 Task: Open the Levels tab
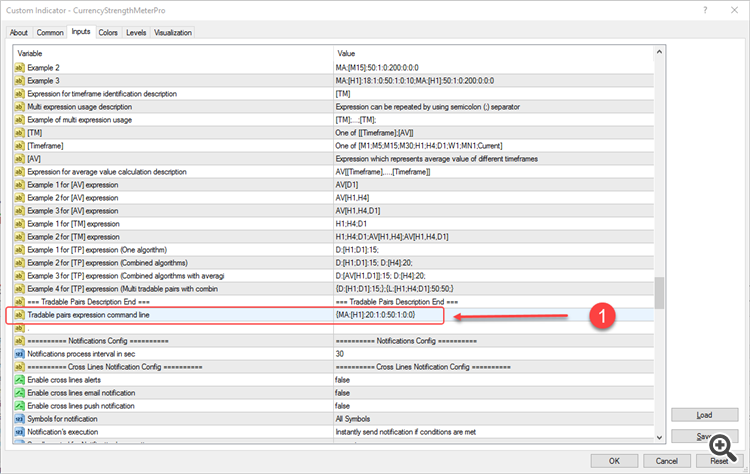pos(136,33)
